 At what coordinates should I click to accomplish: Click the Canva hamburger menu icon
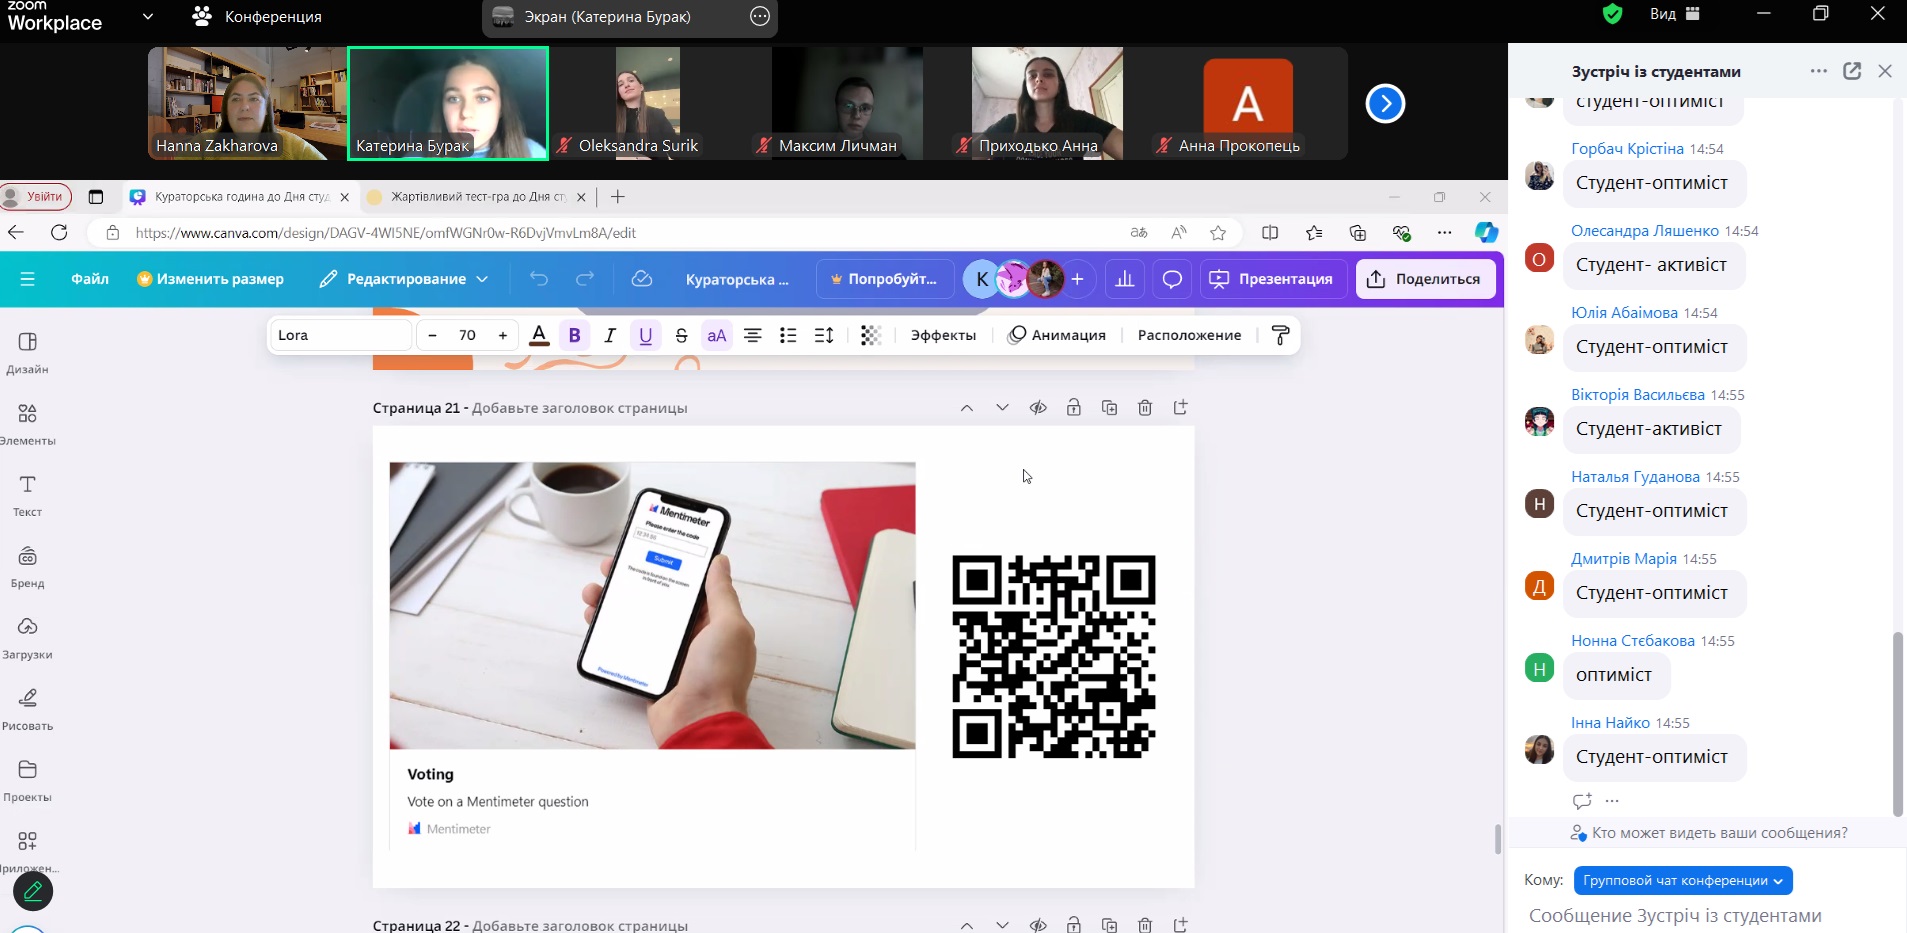(27, 279)
